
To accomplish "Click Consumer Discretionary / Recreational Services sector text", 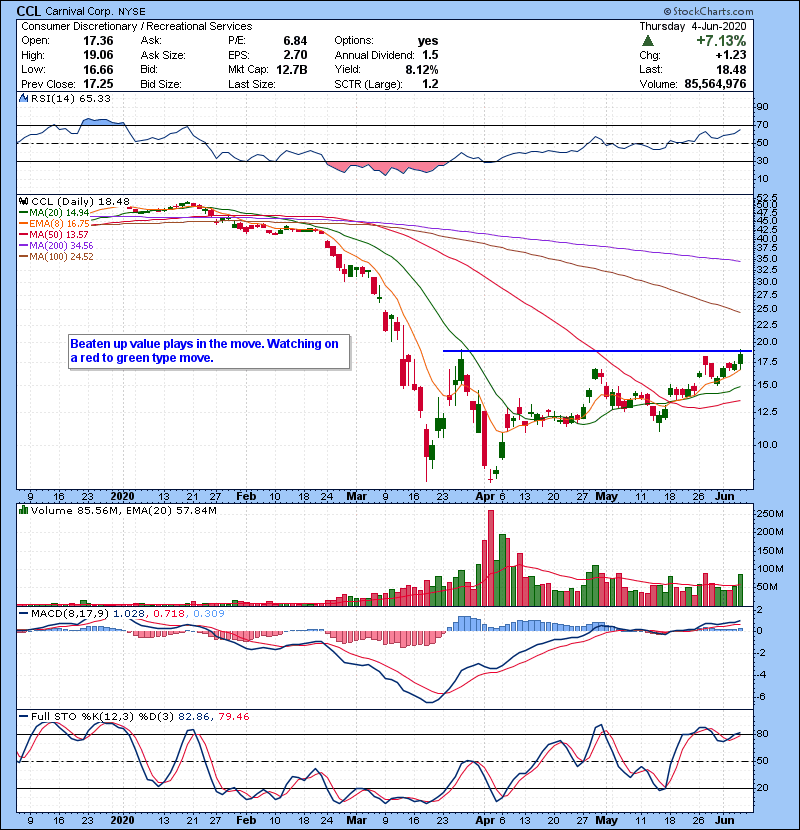I will click(x=137, y=26).
